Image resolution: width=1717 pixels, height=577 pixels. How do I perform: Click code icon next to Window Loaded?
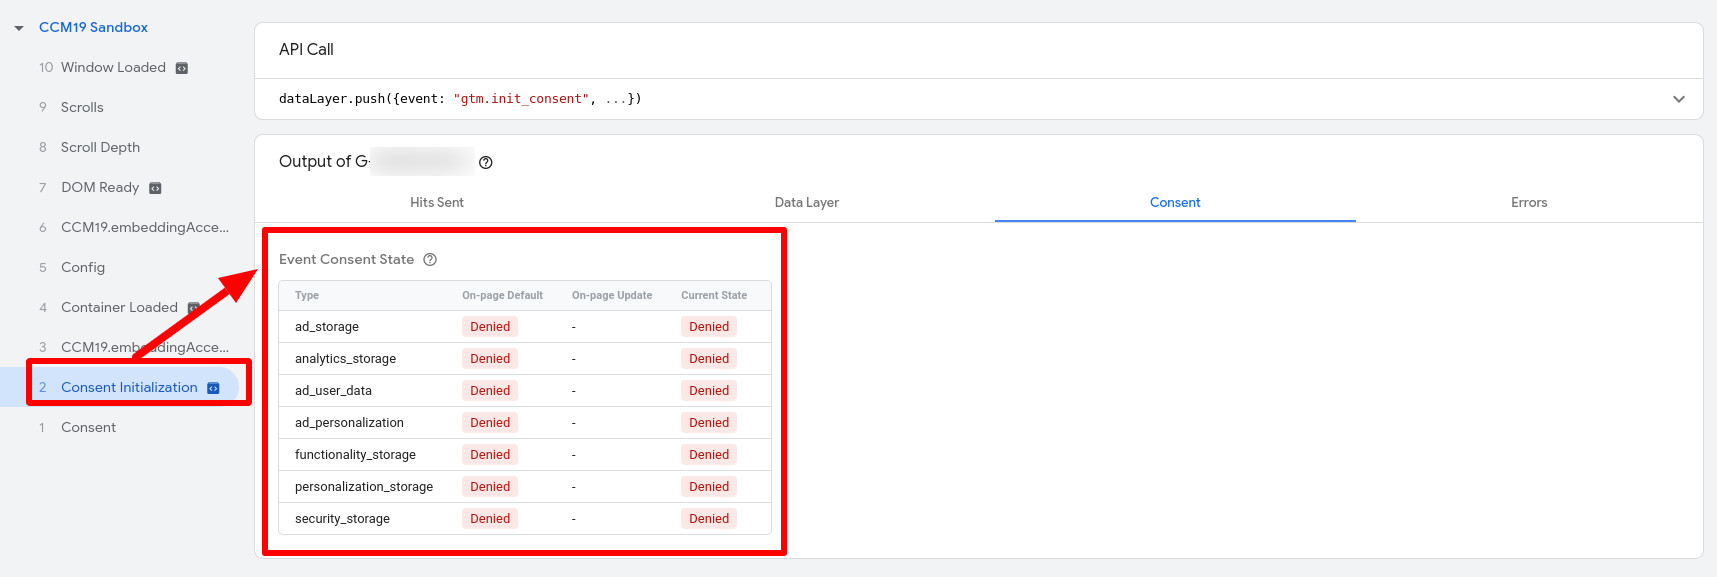(182, 68)
